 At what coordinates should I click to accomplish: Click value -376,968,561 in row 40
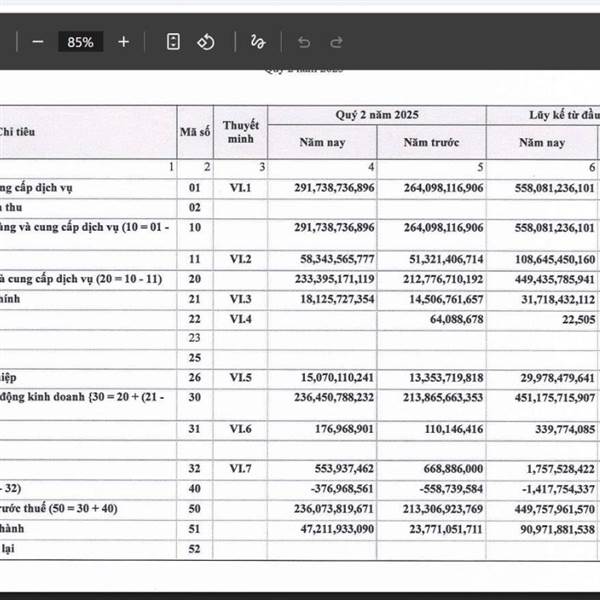tap(342, 489)
